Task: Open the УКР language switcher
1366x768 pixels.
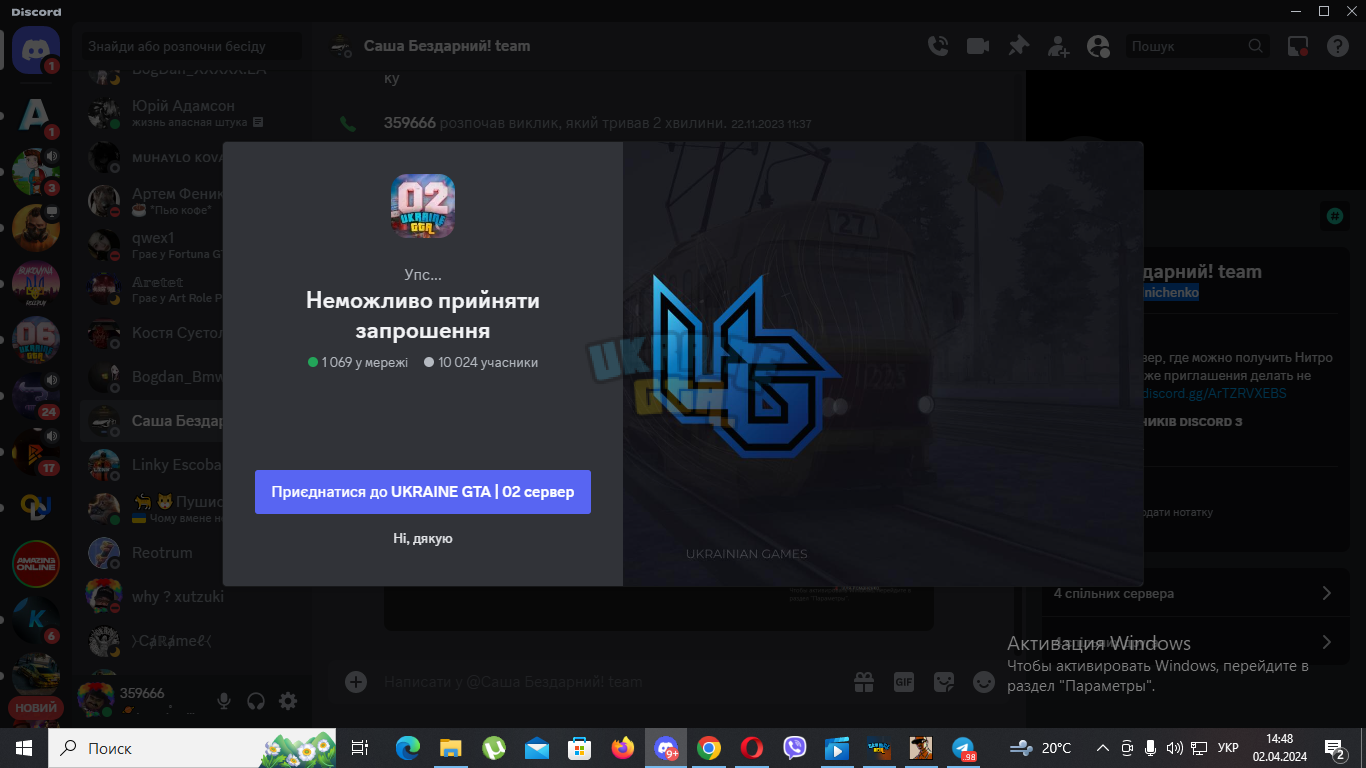Action: (x=1229, y=748)
